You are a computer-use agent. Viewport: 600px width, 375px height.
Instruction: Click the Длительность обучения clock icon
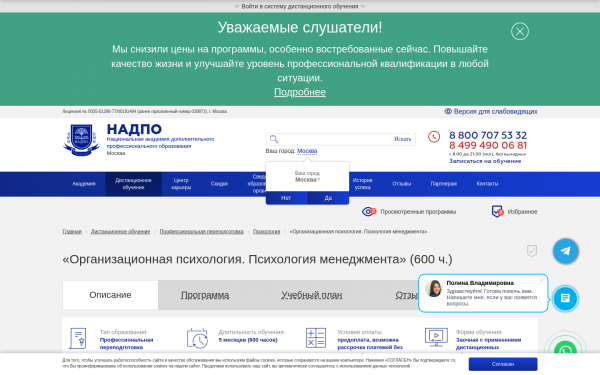click(x=197, y=338)
